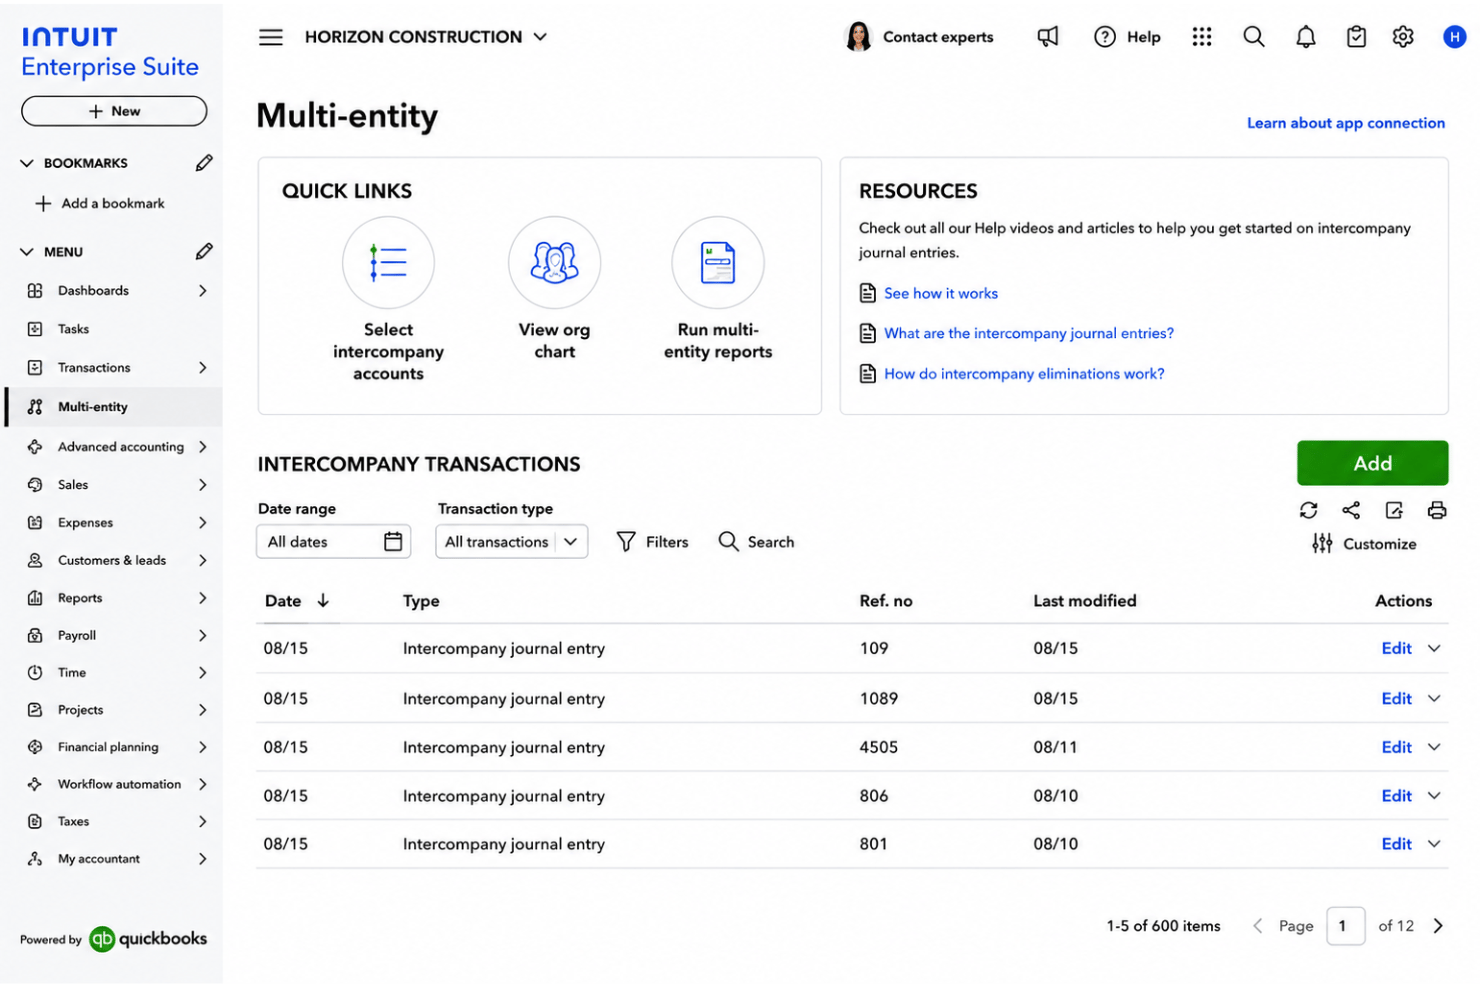Open See how it works article
The height and width of the screenshot is (987, 1480).
(x=940, y=294)
